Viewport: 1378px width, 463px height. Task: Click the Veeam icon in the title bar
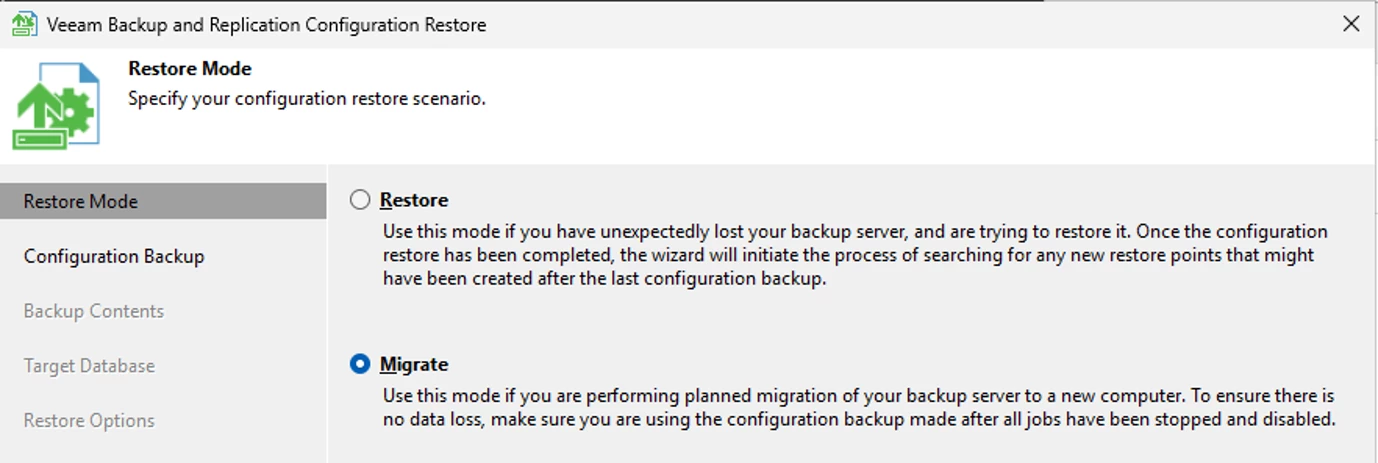tap(24, 24)
